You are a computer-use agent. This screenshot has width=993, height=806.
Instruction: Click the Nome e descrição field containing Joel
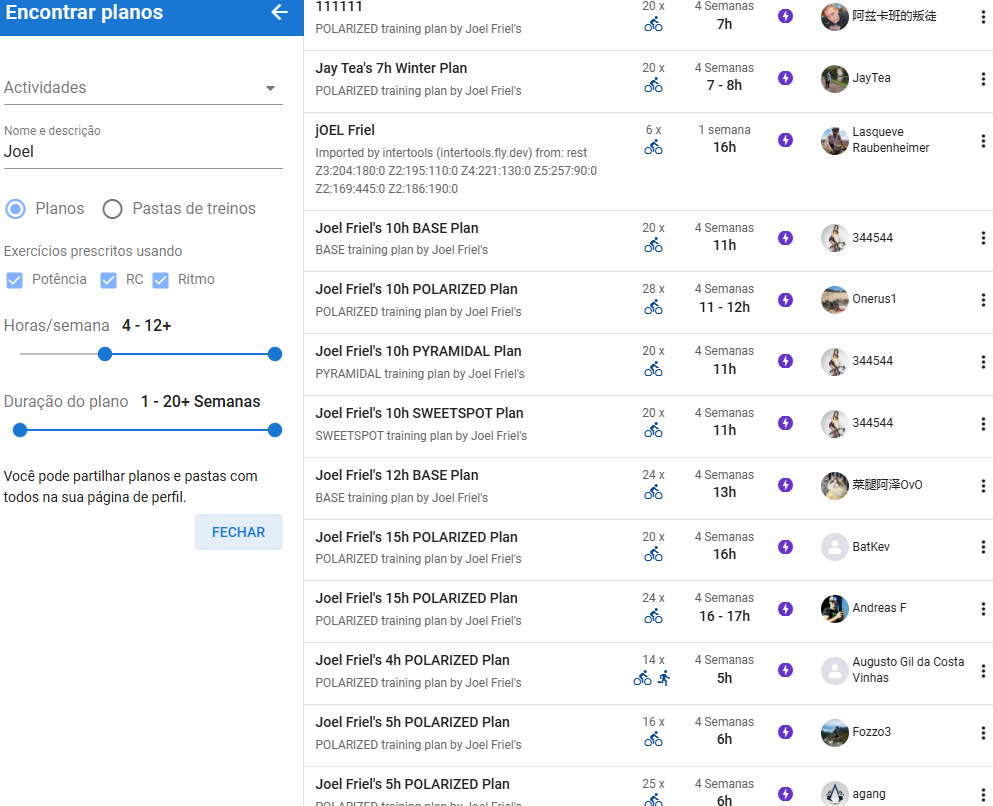click(143, 152)
